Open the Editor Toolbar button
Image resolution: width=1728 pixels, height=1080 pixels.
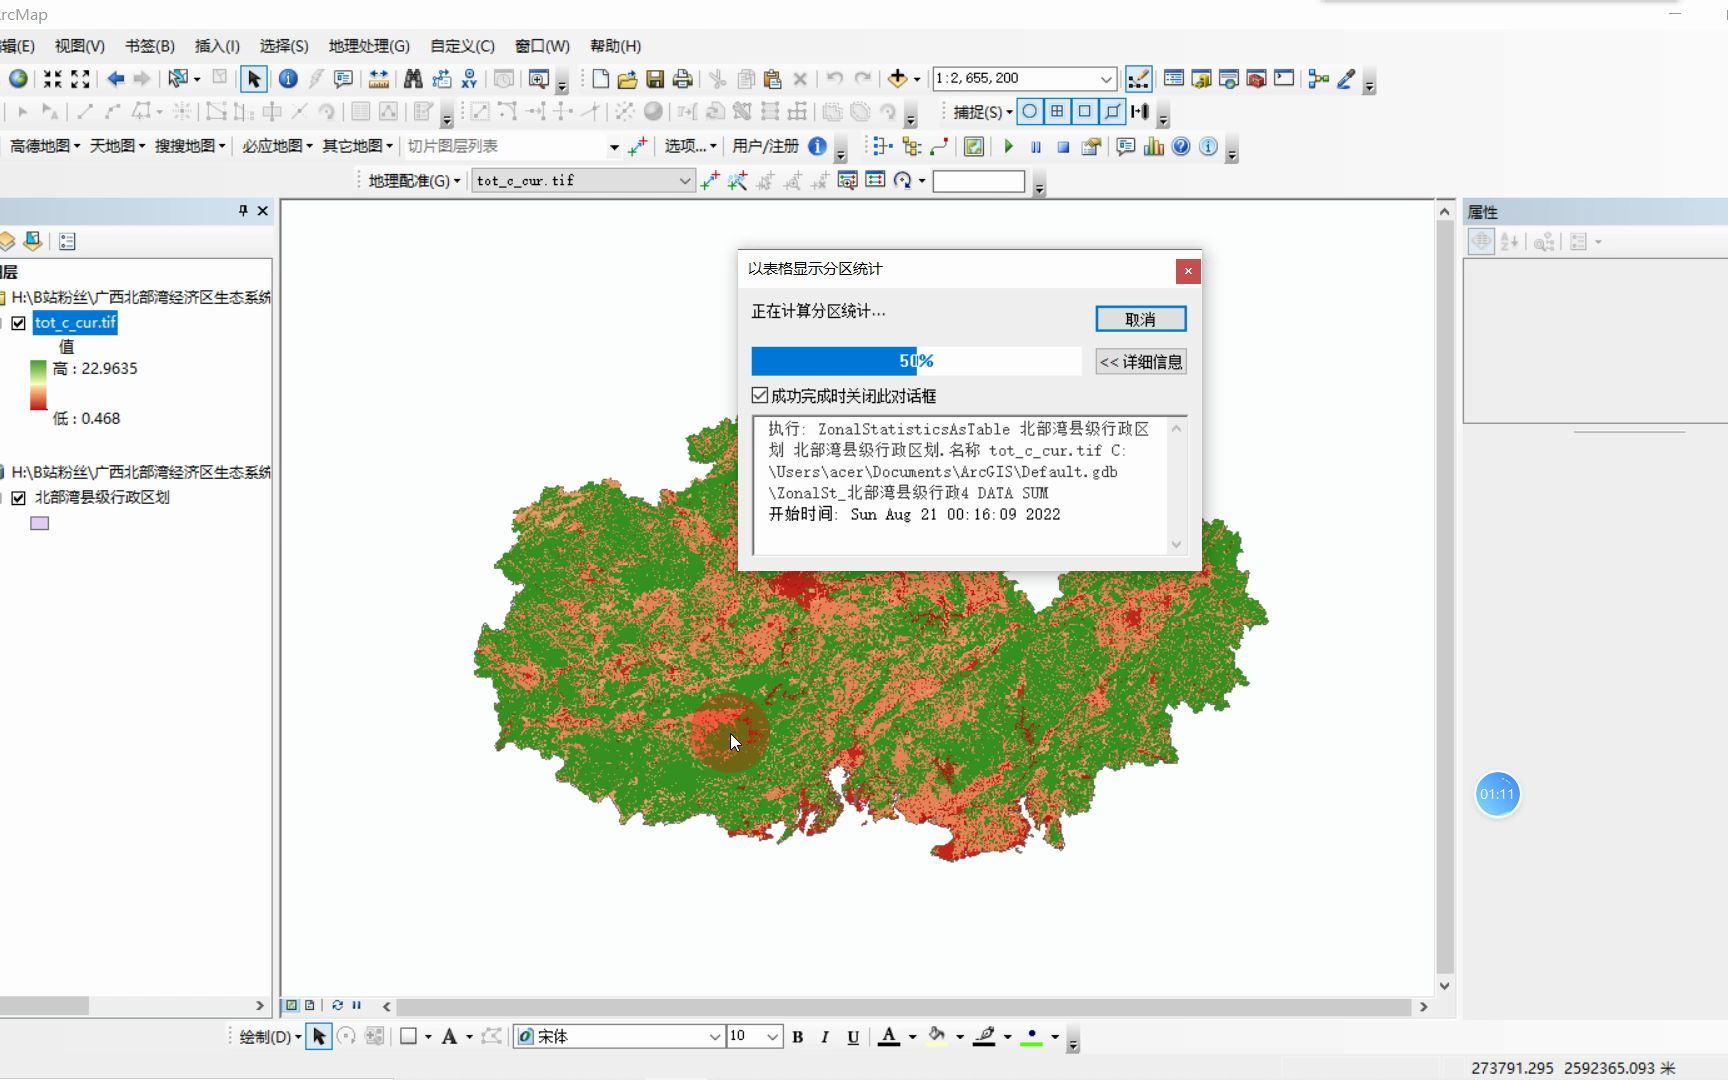pos(1138,79)
